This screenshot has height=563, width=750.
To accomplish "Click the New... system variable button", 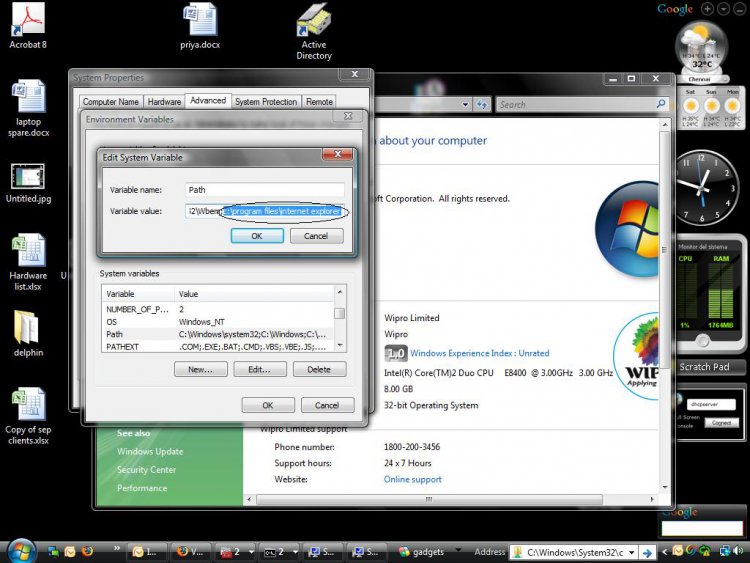I will pos(200,369).
